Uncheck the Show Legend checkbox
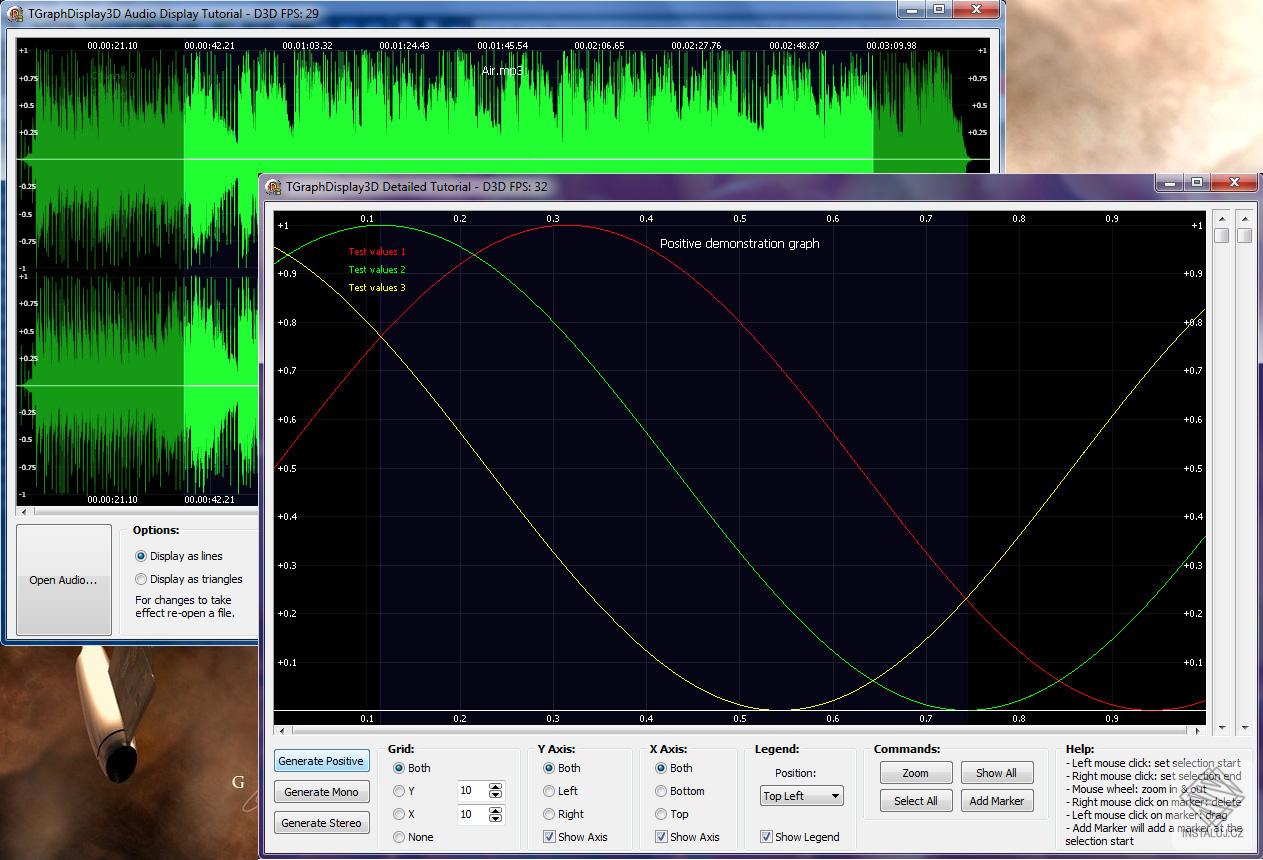The width and height of the screenshot is (1263, 860). click(x=766, y=837)
